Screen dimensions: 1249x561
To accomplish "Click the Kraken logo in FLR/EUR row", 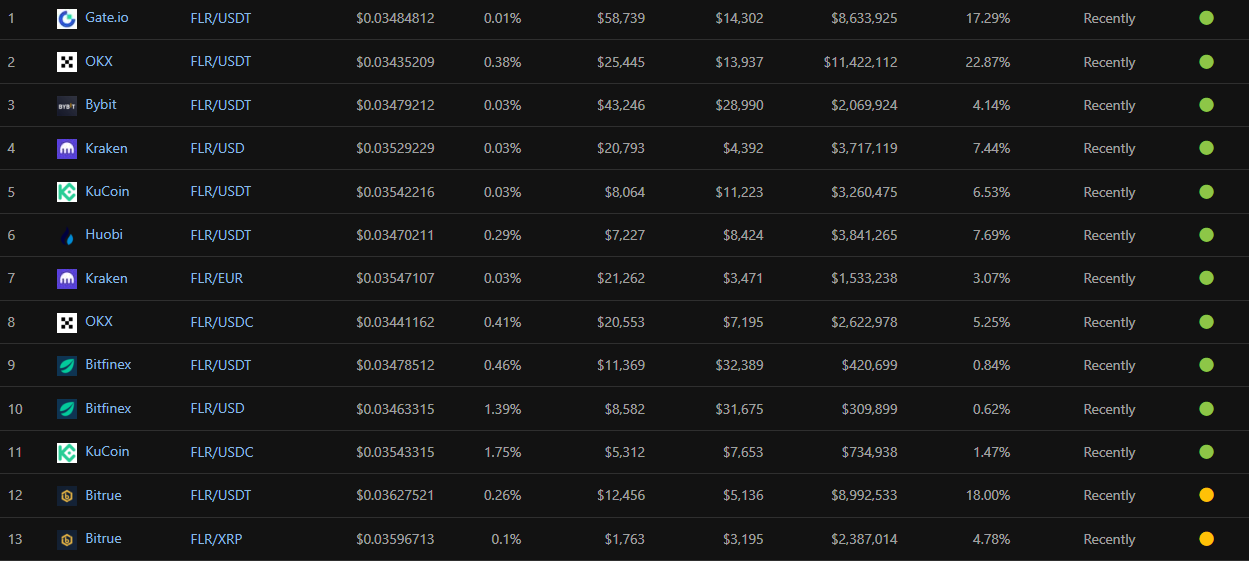I will [x=67, y=279].
